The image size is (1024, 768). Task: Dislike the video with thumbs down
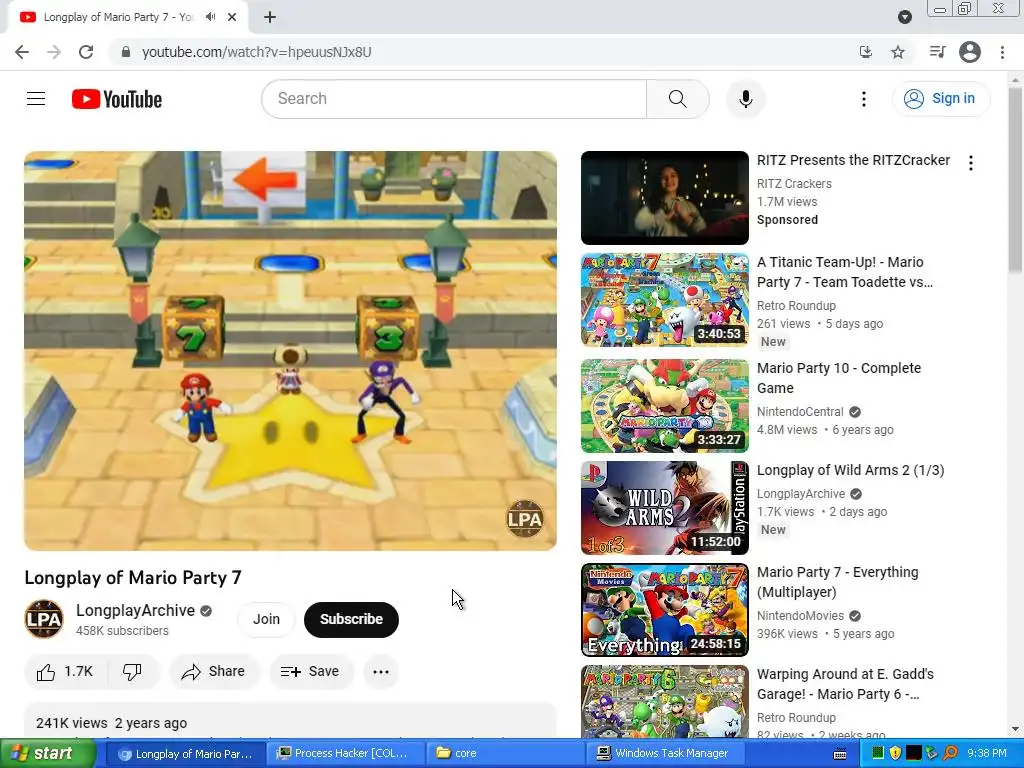(133, 671)
